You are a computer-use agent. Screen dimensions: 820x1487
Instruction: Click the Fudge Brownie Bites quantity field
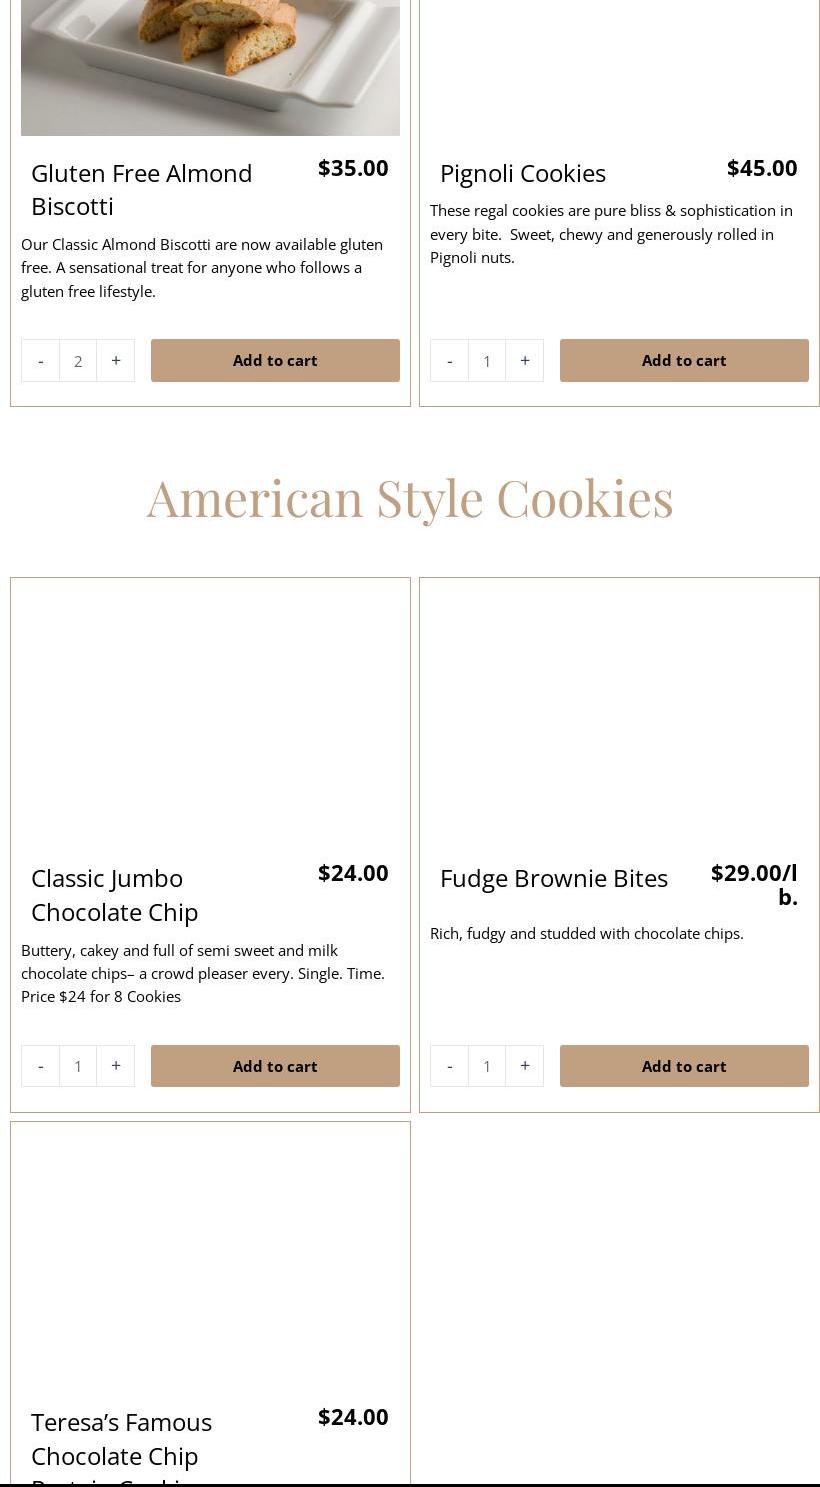coord(487,1066)
